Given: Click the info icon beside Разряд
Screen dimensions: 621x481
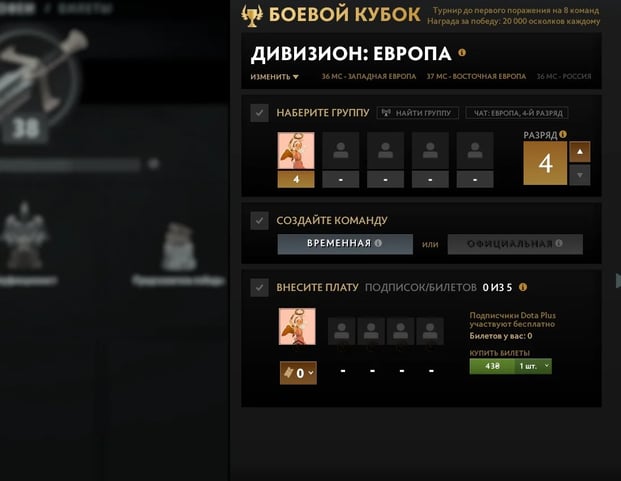Looking at the screenshot, I should [563, 135].
